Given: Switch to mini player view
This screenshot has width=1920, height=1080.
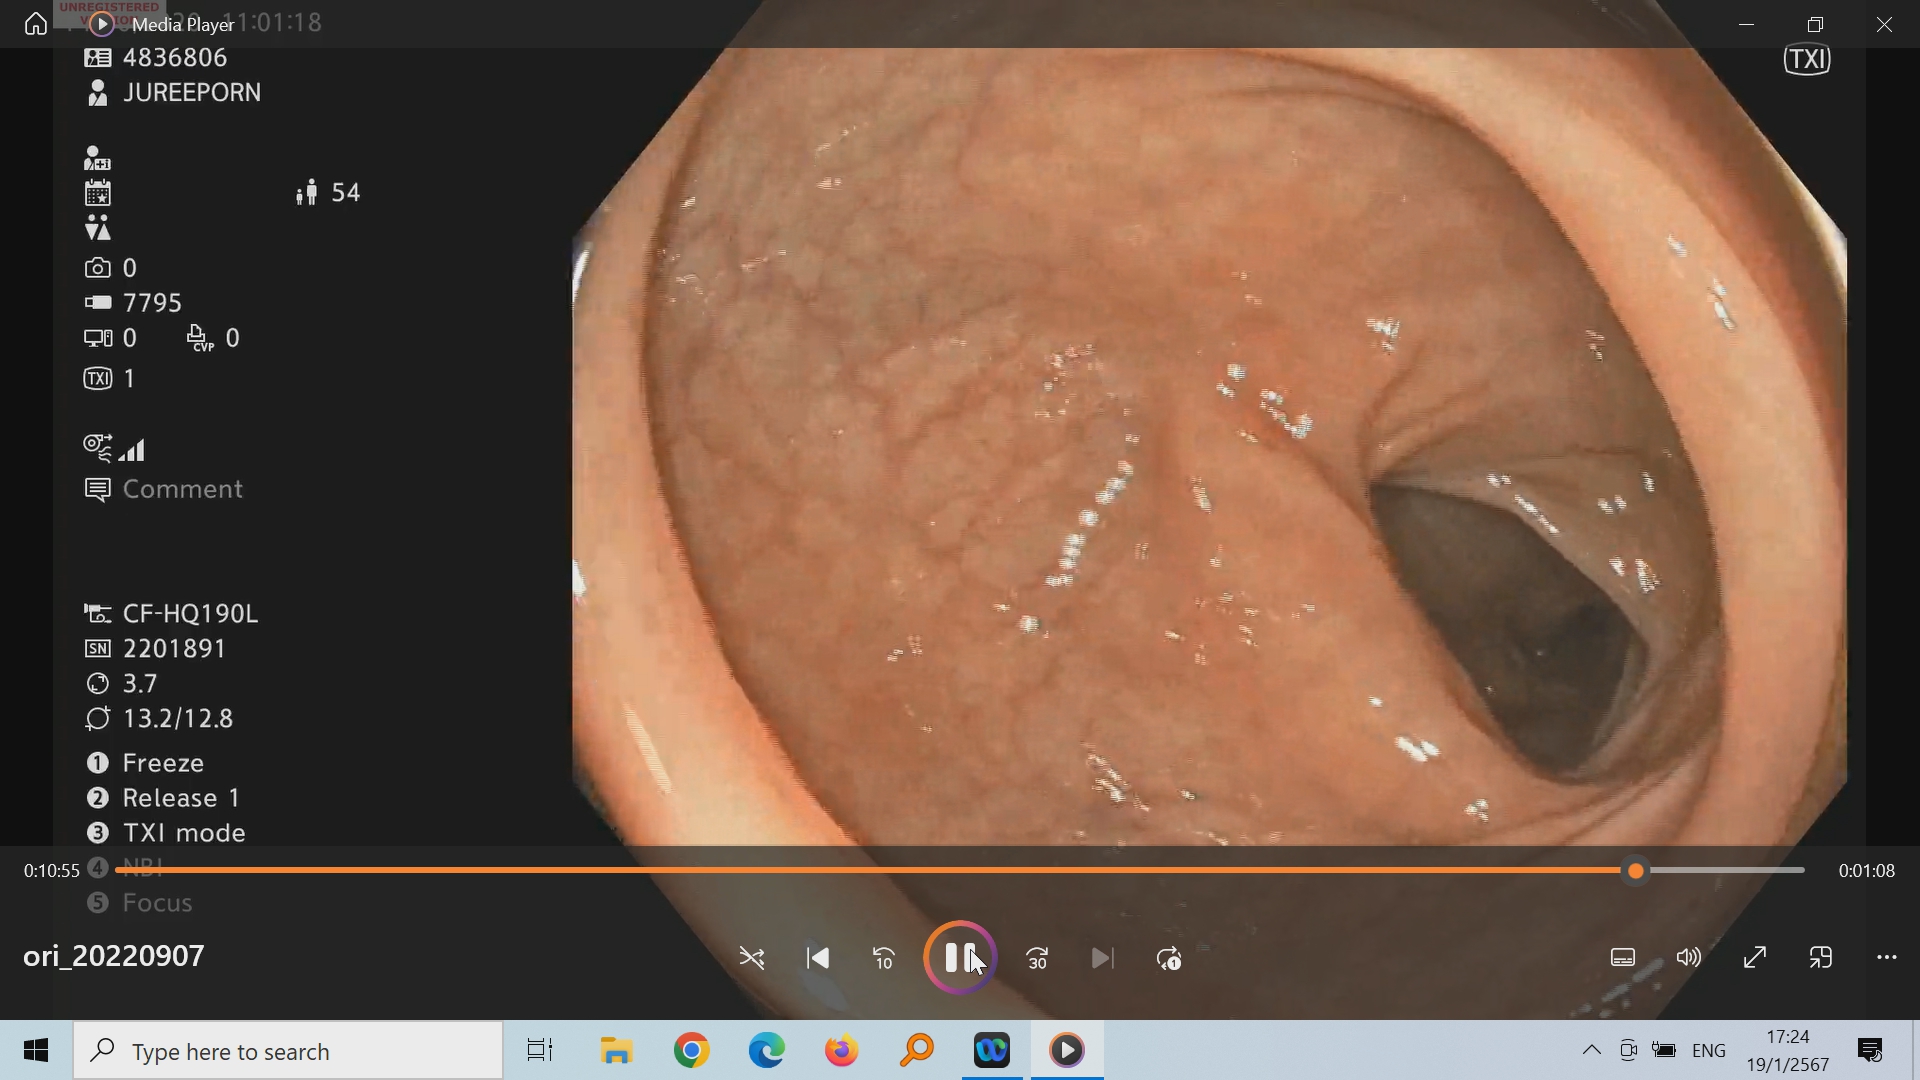Looking at the screenshot, I should [1821, 958].
